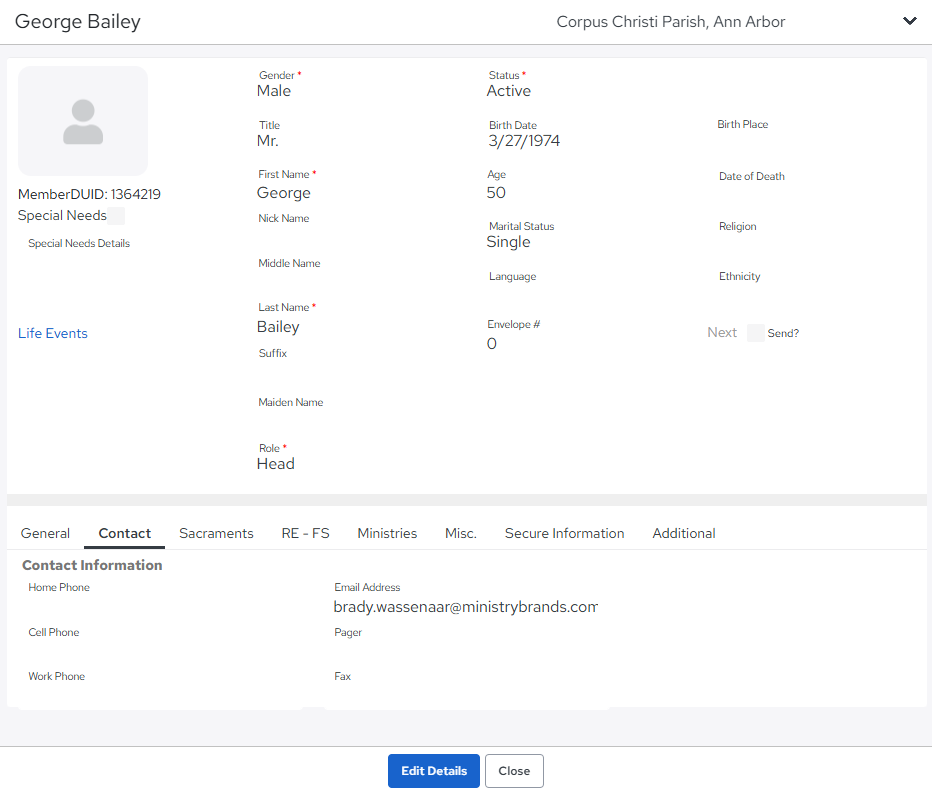Click the Special Needs Details label
The width and height of the screenshot is (932, 794).
[x=79, y=243]
